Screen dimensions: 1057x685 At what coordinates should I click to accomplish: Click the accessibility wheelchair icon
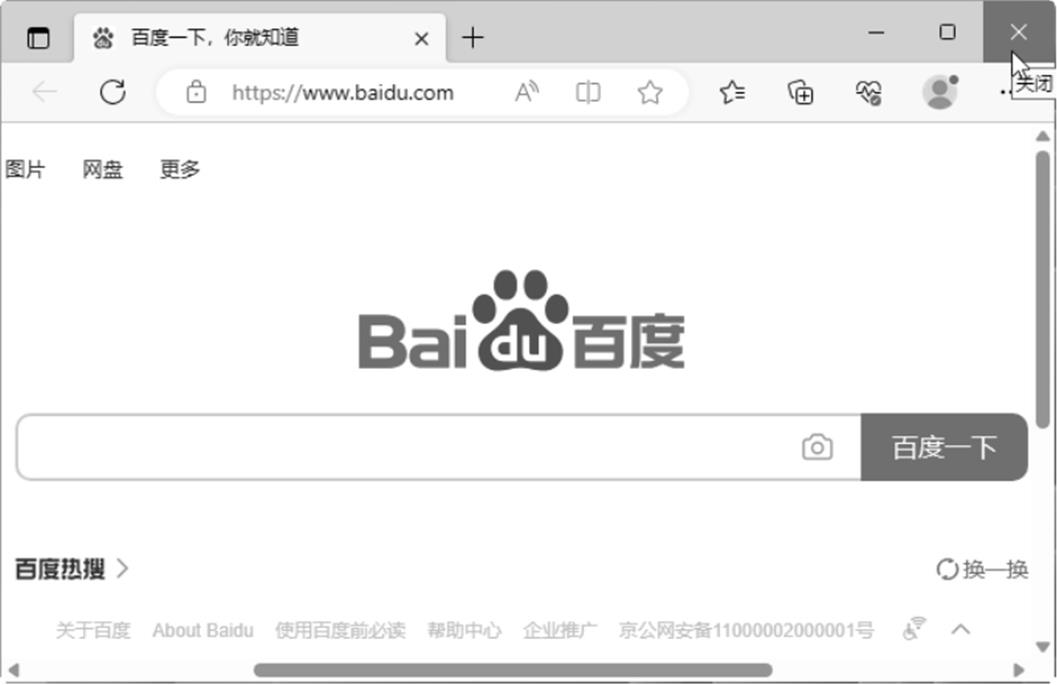[x=914, y=629]
